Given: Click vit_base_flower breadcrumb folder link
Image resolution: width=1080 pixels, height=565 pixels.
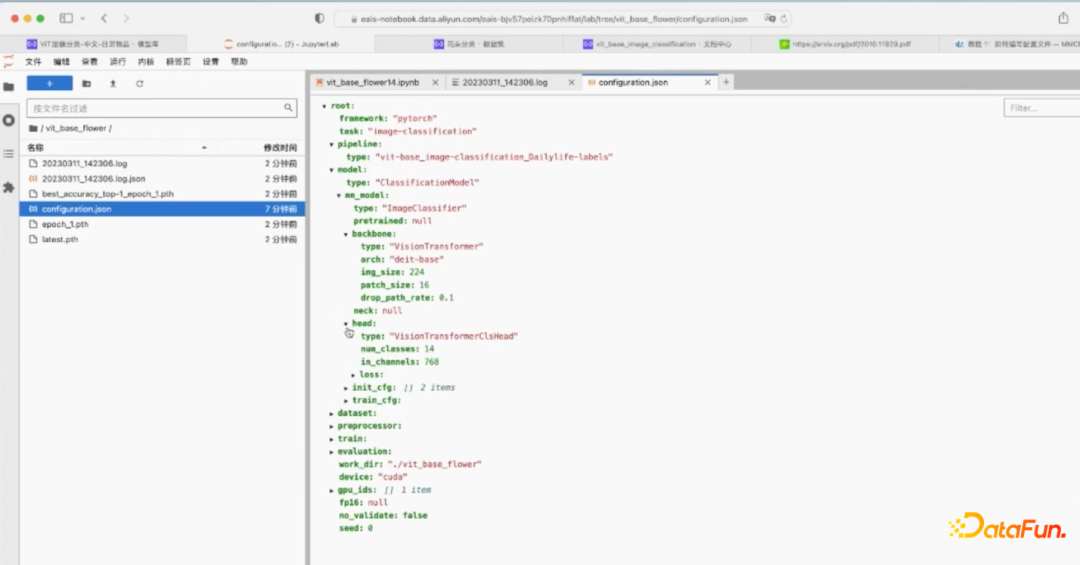Looking at the screenshot, I should tap(76, 128).
